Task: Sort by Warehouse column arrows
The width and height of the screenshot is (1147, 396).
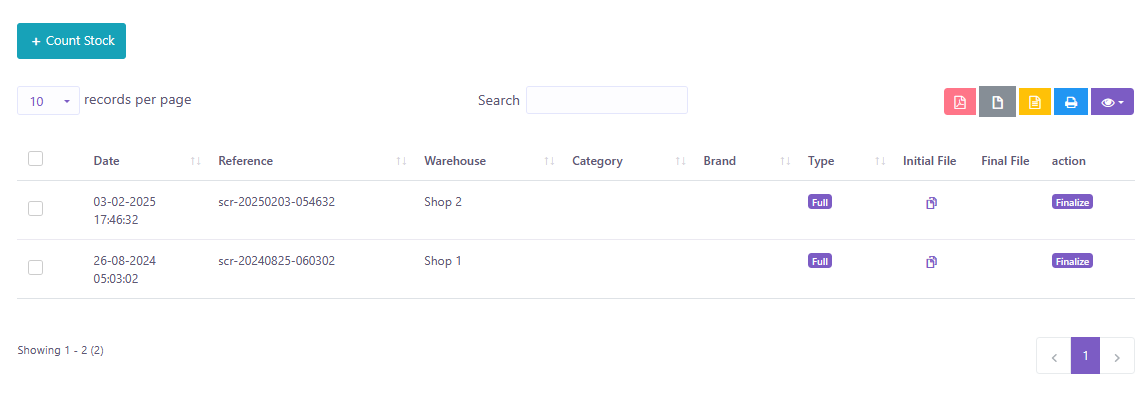Action: 549,161
